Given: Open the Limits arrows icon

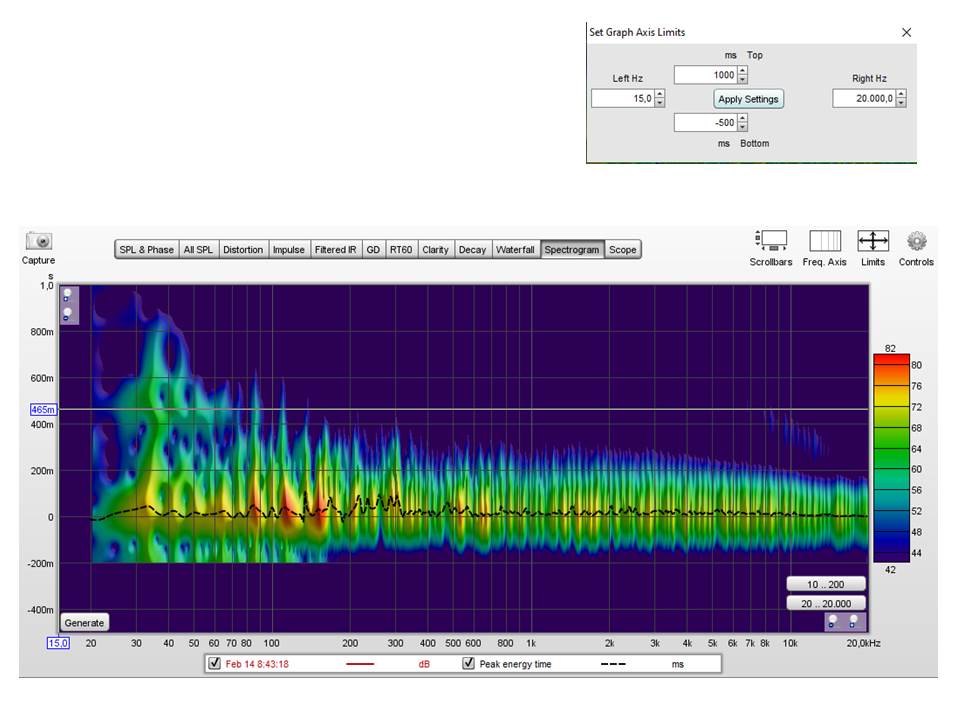Looking at the screenshot, I should tap(873, 241).
